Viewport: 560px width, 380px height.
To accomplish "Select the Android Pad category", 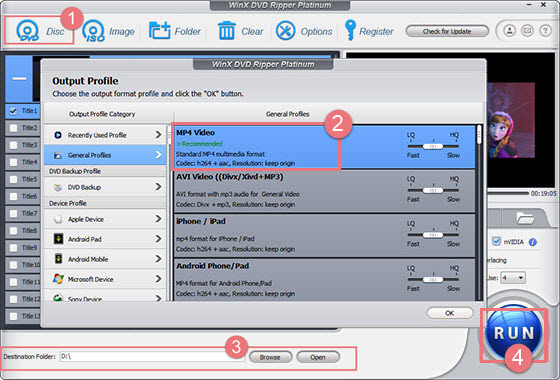I will point(105,239).
